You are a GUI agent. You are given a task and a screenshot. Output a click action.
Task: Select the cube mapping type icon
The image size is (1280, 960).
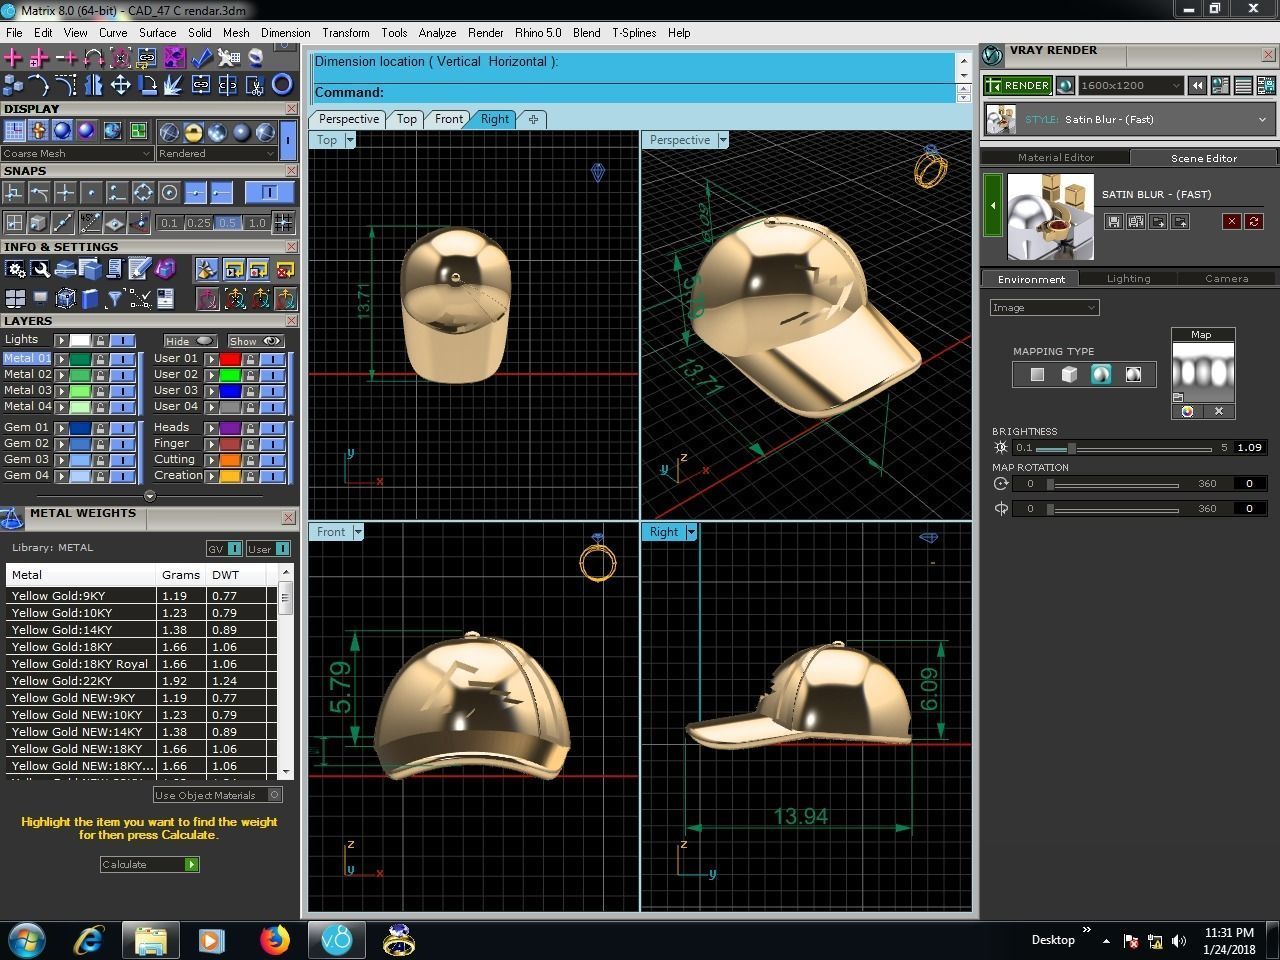click(1069, 374)
